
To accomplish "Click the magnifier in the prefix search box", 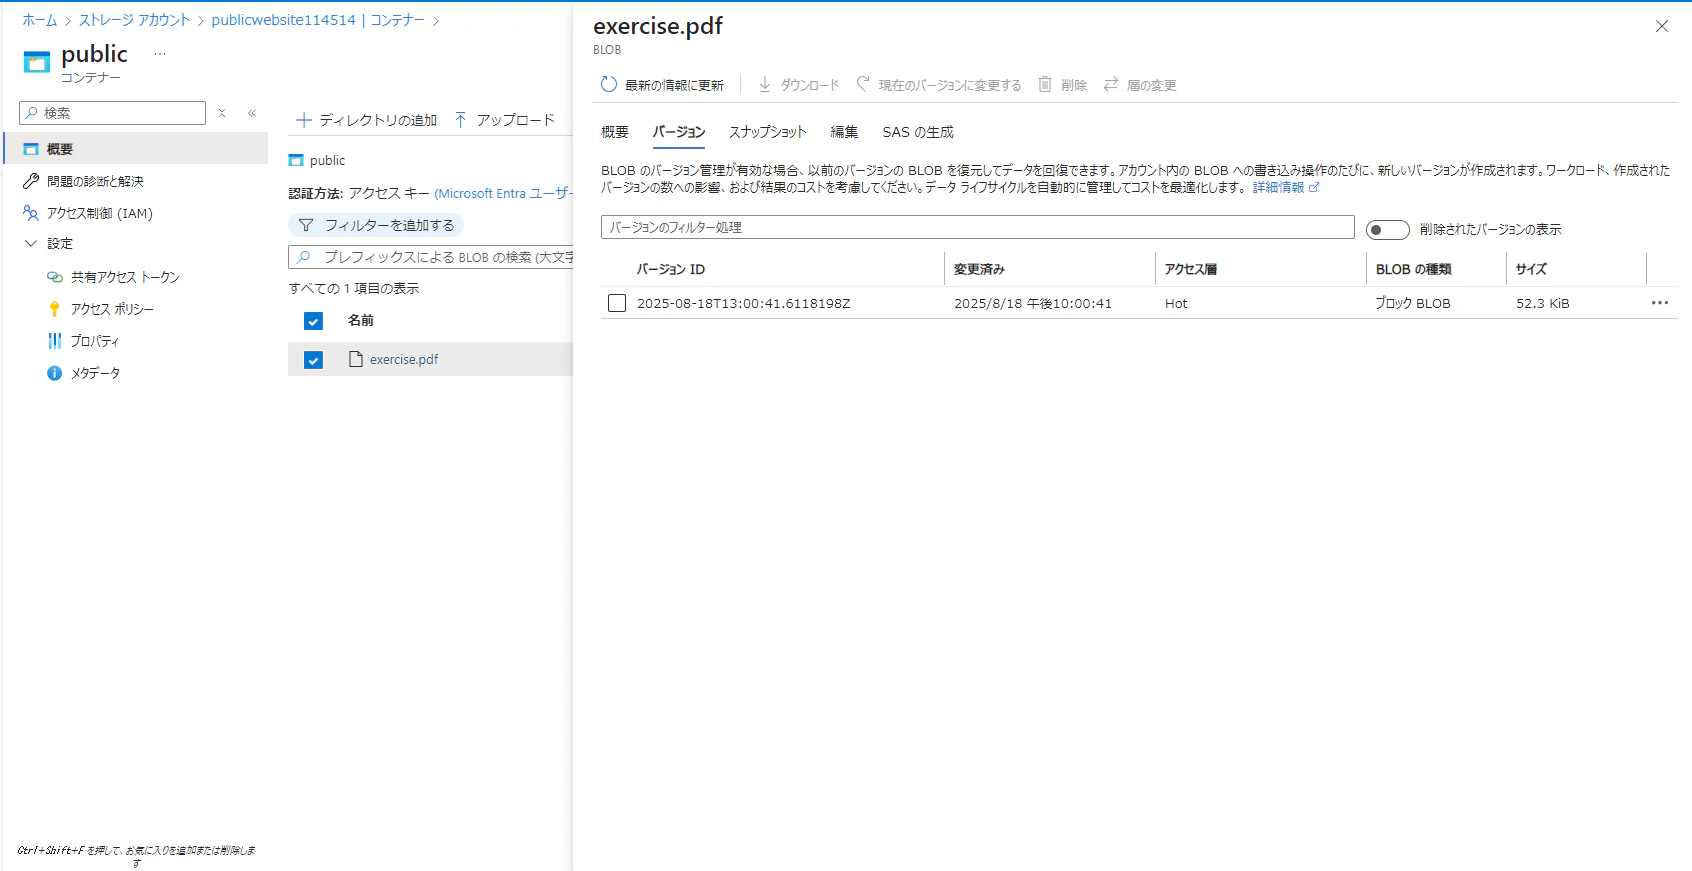I will [x=304, y=257].
